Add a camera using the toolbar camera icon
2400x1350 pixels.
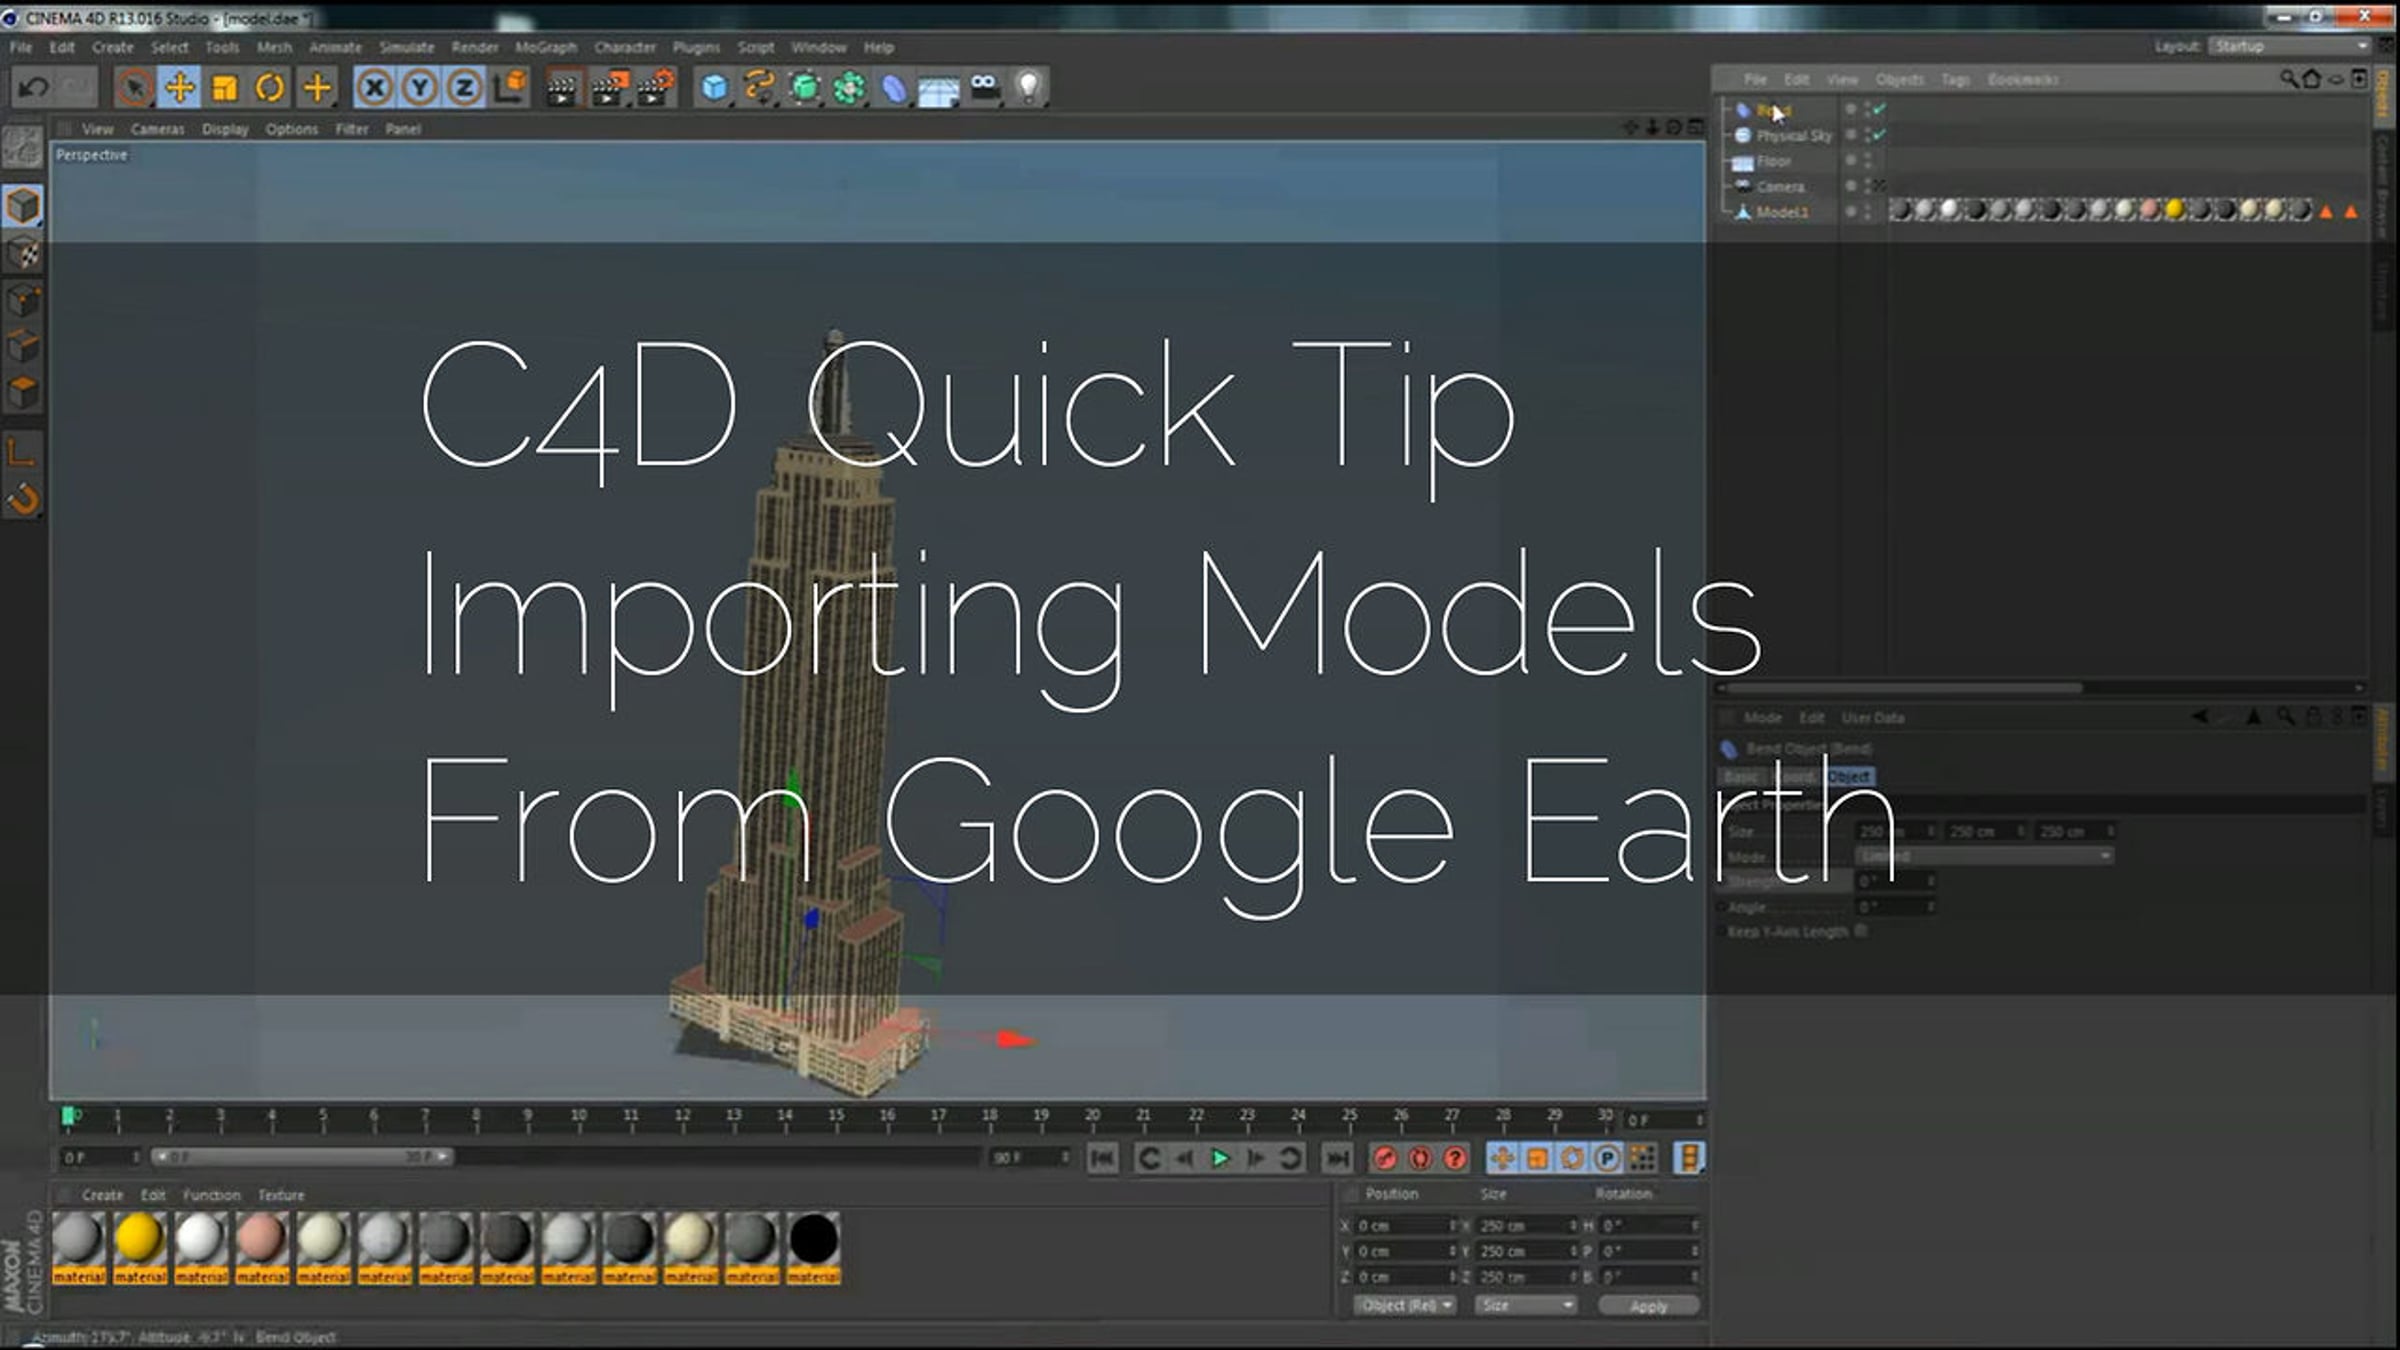[x=984, y=88]
